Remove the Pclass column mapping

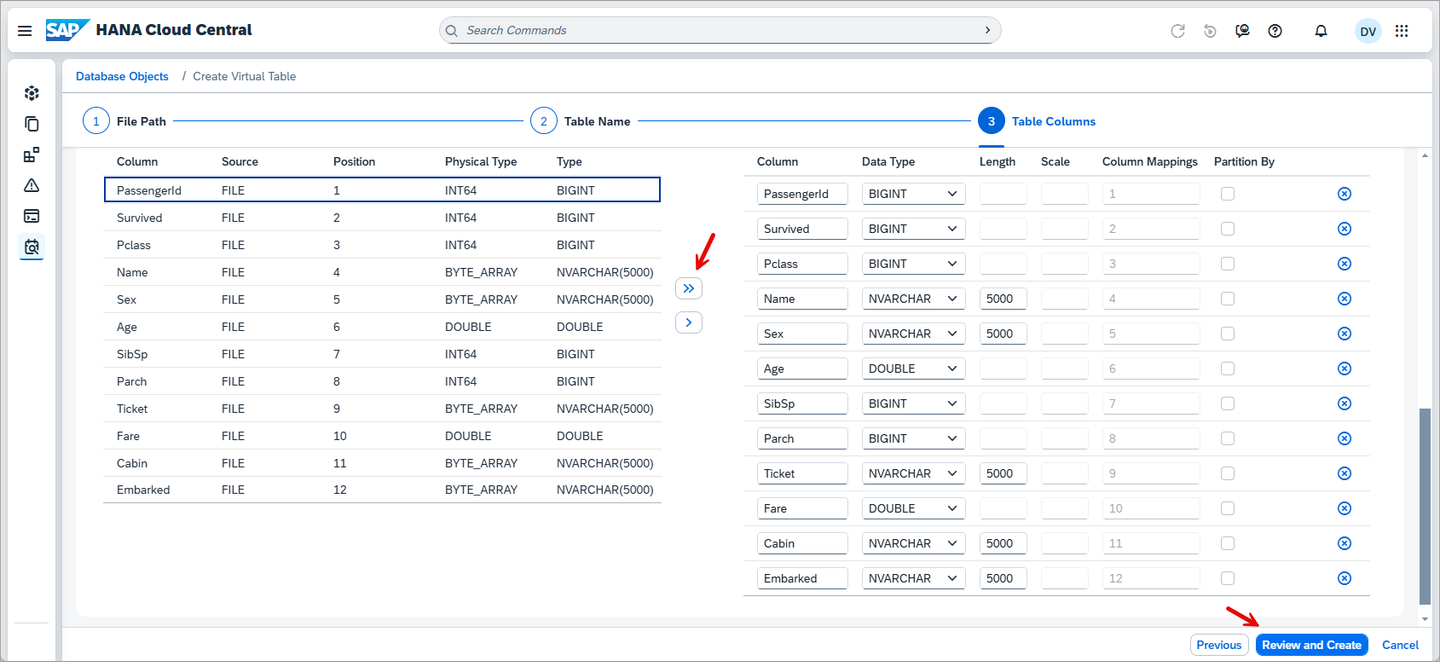pos(1344,264)
